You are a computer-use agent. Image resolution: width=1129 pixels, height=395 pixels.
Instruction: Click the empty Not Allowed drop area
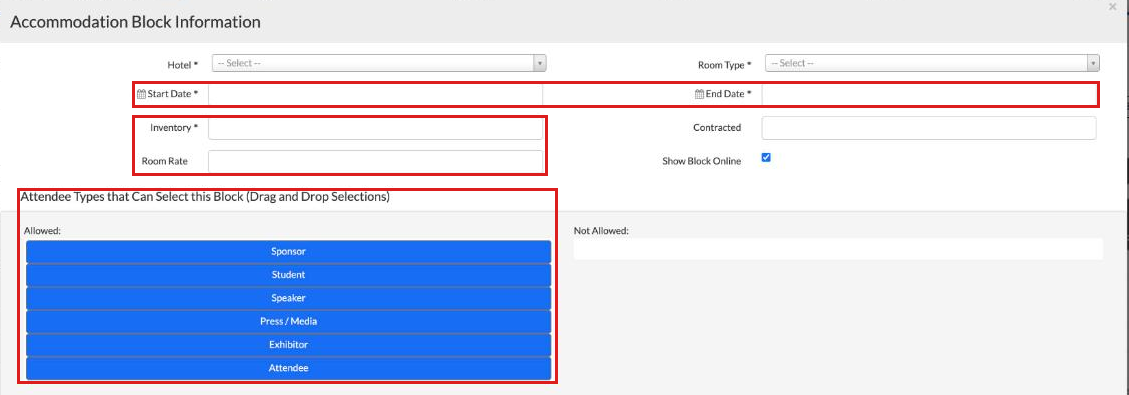pos(838,249)
